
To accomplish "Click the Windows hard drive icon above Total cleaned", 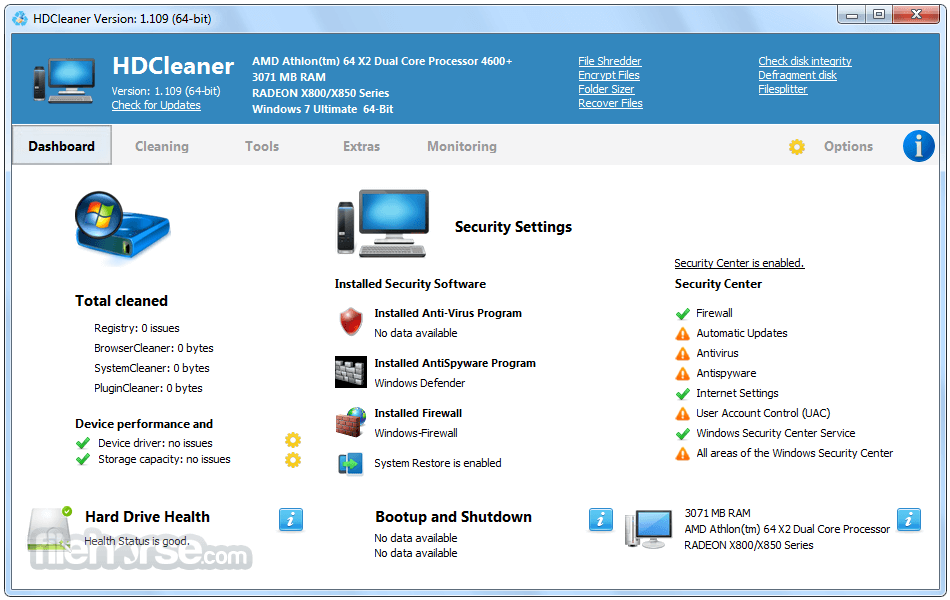I will pos(122,226).
